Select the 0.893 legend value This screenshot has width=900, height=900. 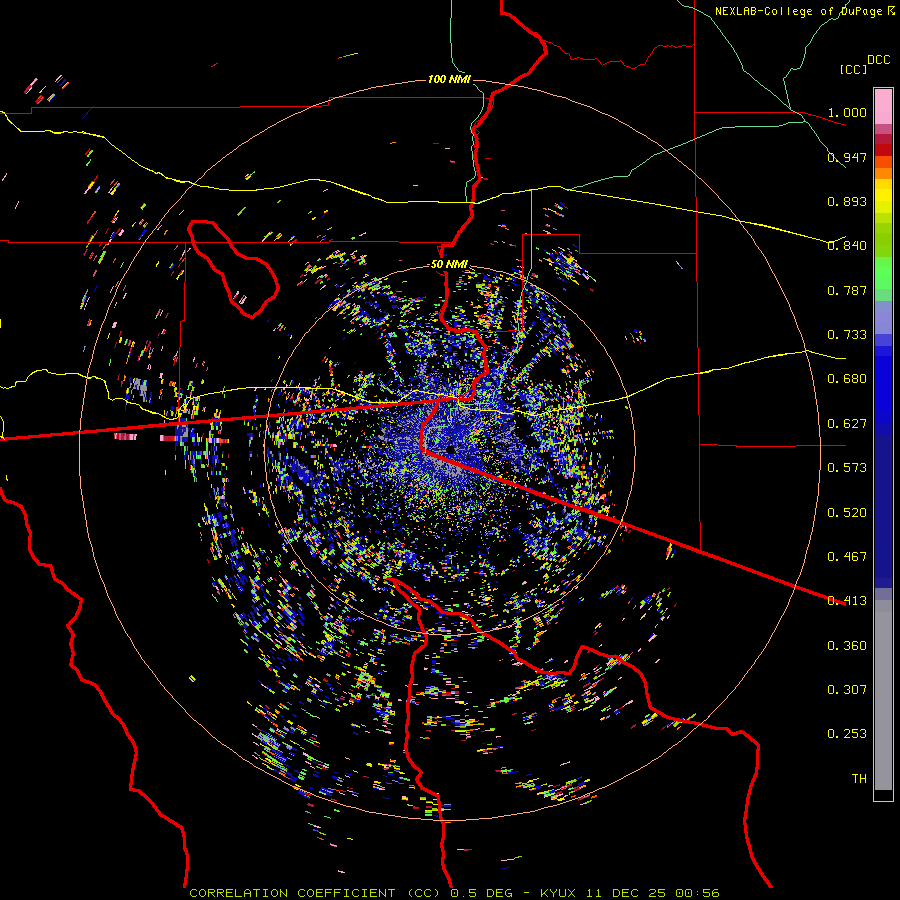847,201
